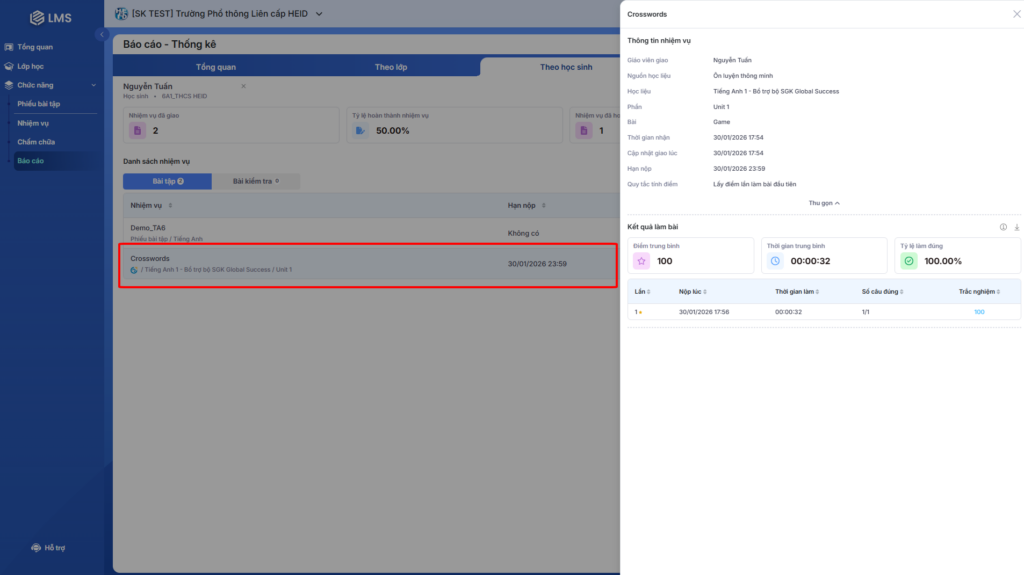Click the download icon in Kết quả làm bài

[x=1017, y=227]
